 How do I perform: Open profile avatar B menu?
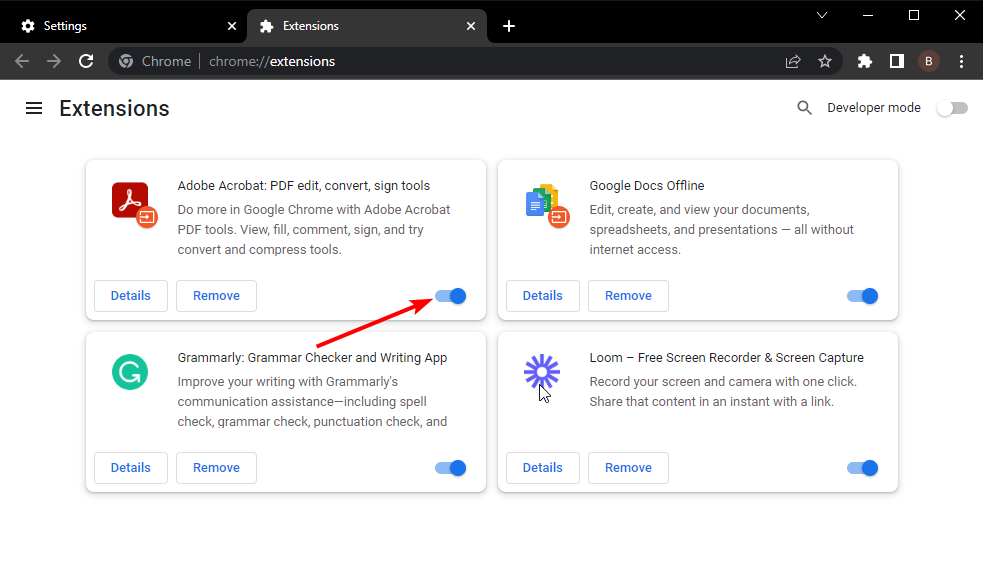tap(928, 61)
